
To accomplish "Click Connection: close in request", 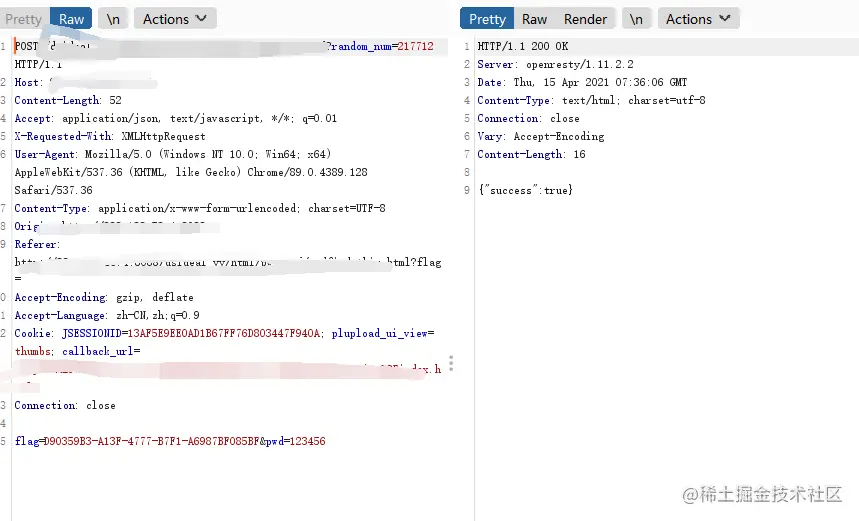I will [65, 405].
